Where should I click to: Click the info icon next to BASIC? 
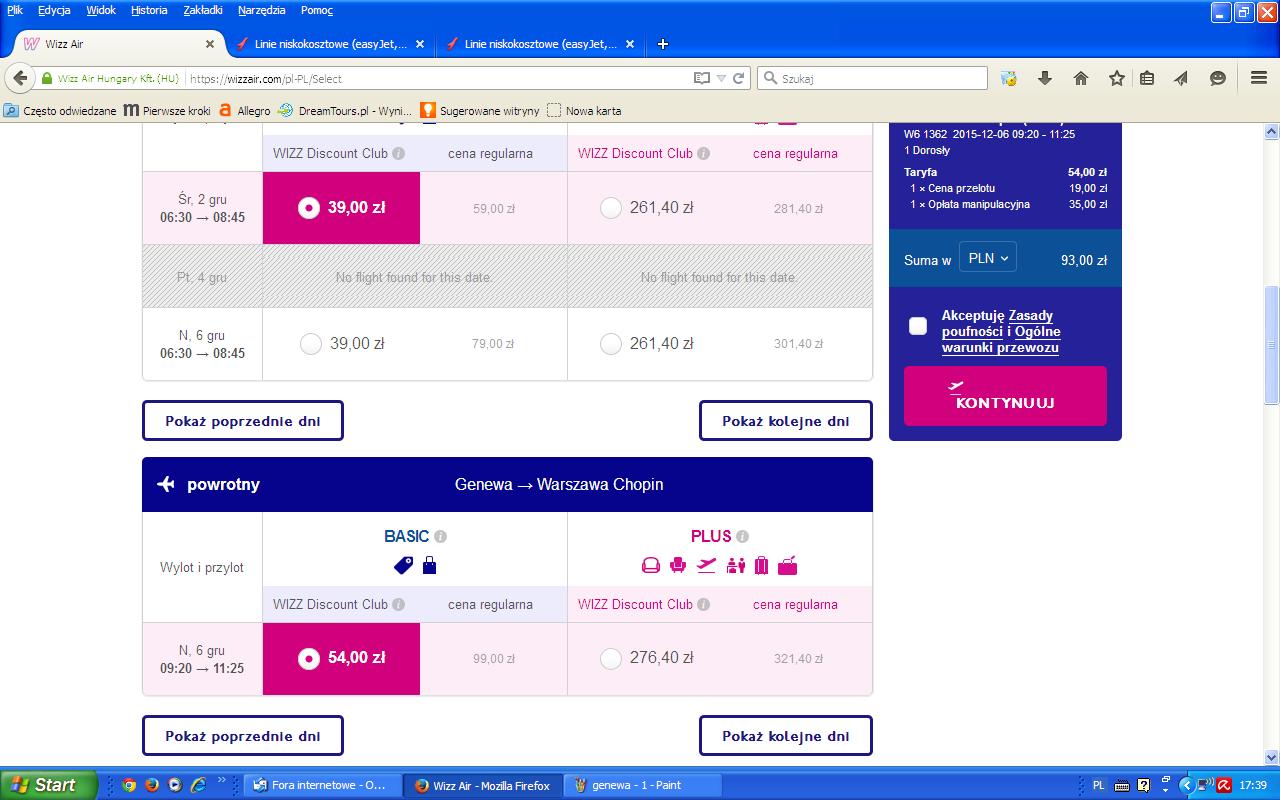point(440,537)
